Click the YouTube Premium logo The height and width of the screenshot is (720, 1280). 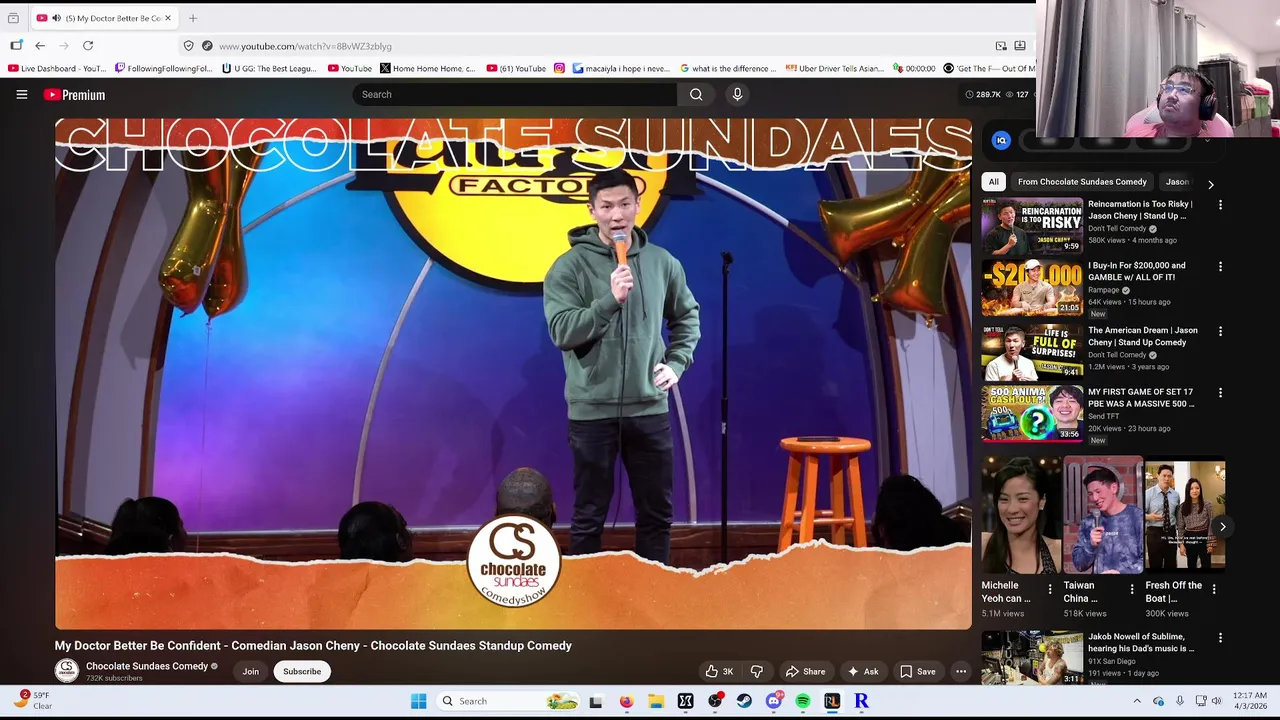pyautogui.click(x=74, y=95)
